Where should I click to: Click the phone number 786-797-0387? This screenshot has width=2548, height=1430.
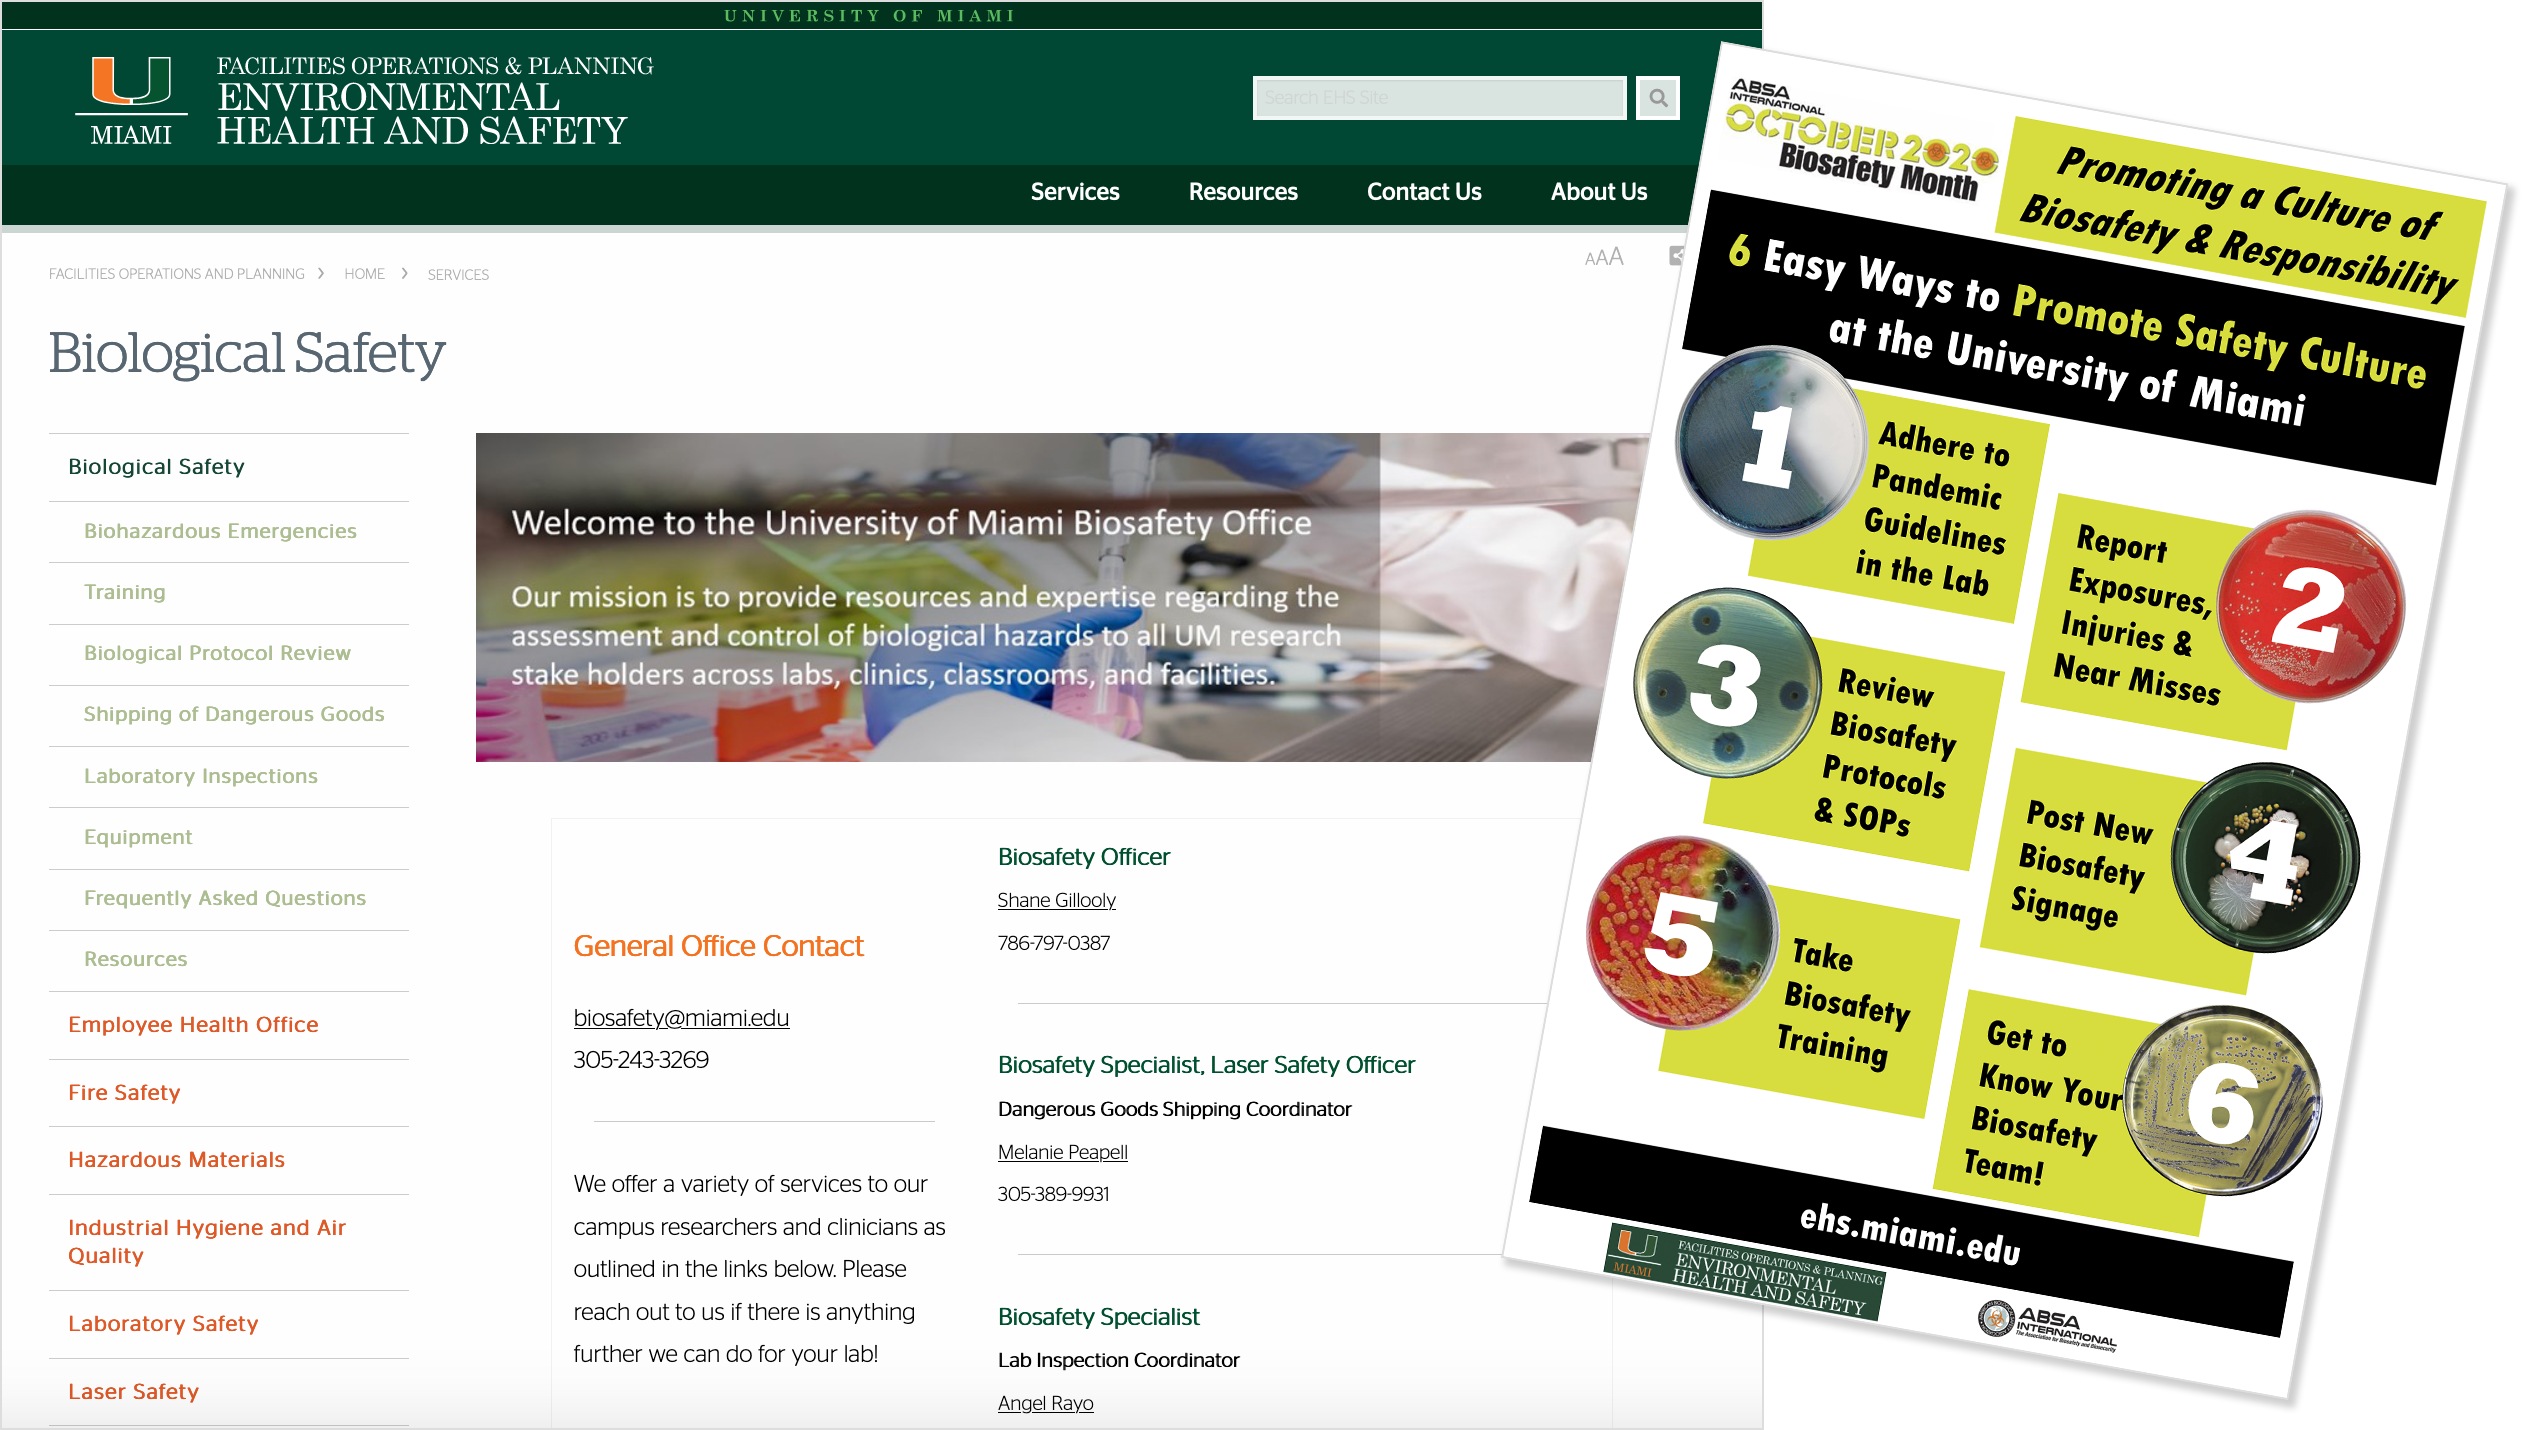click(1053, 943)
